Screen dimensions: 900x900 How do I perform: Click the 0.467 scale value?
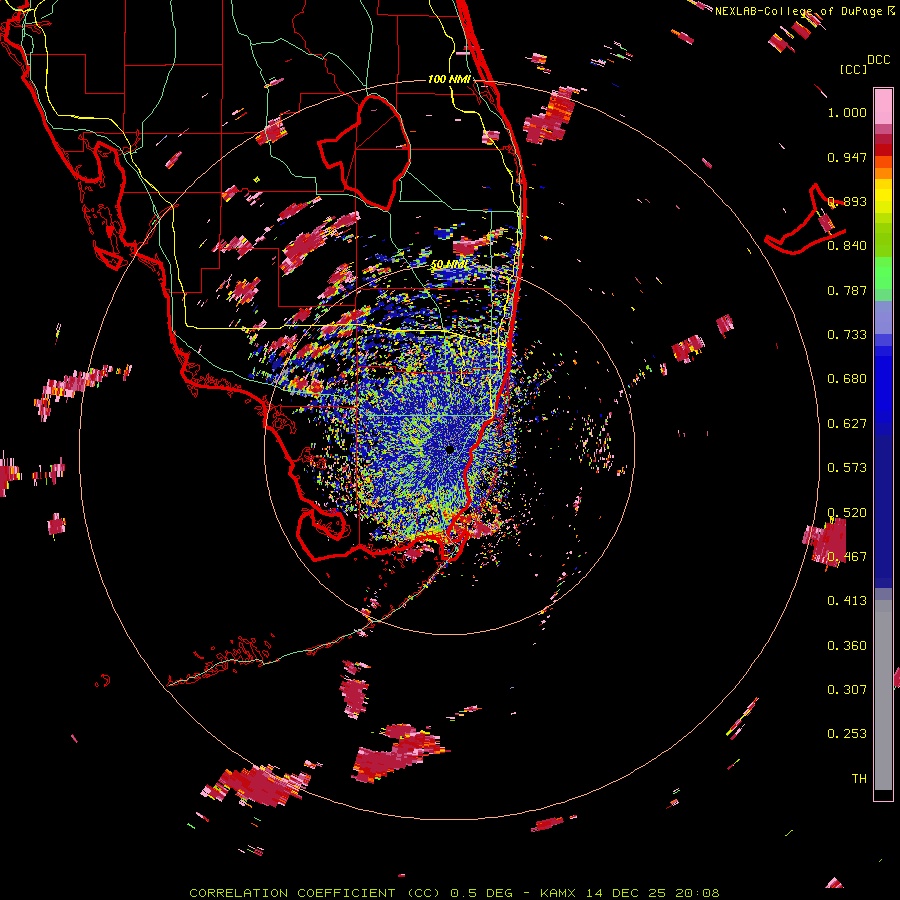[x=847, y=557]
